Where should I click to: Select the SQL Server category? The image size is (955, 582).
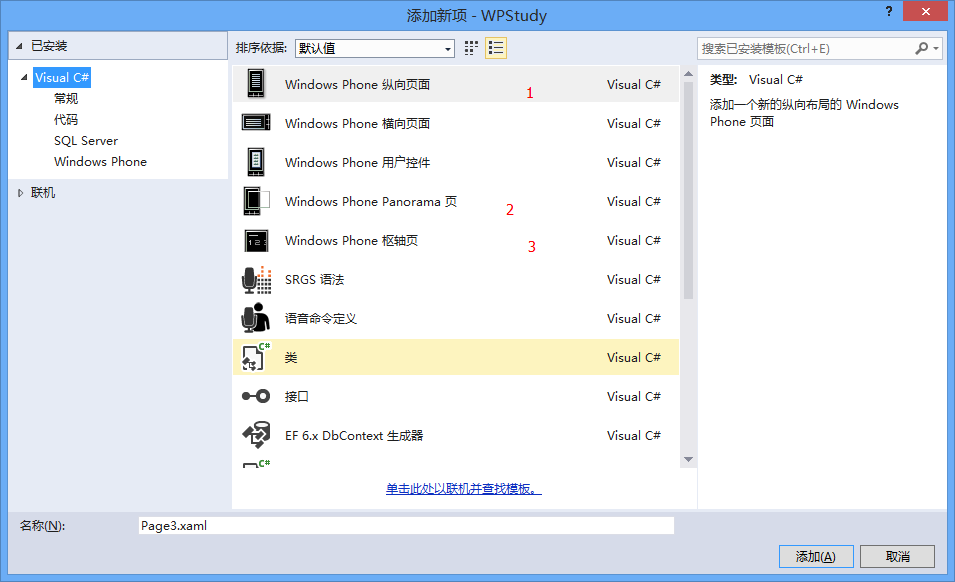click(86, 141)
